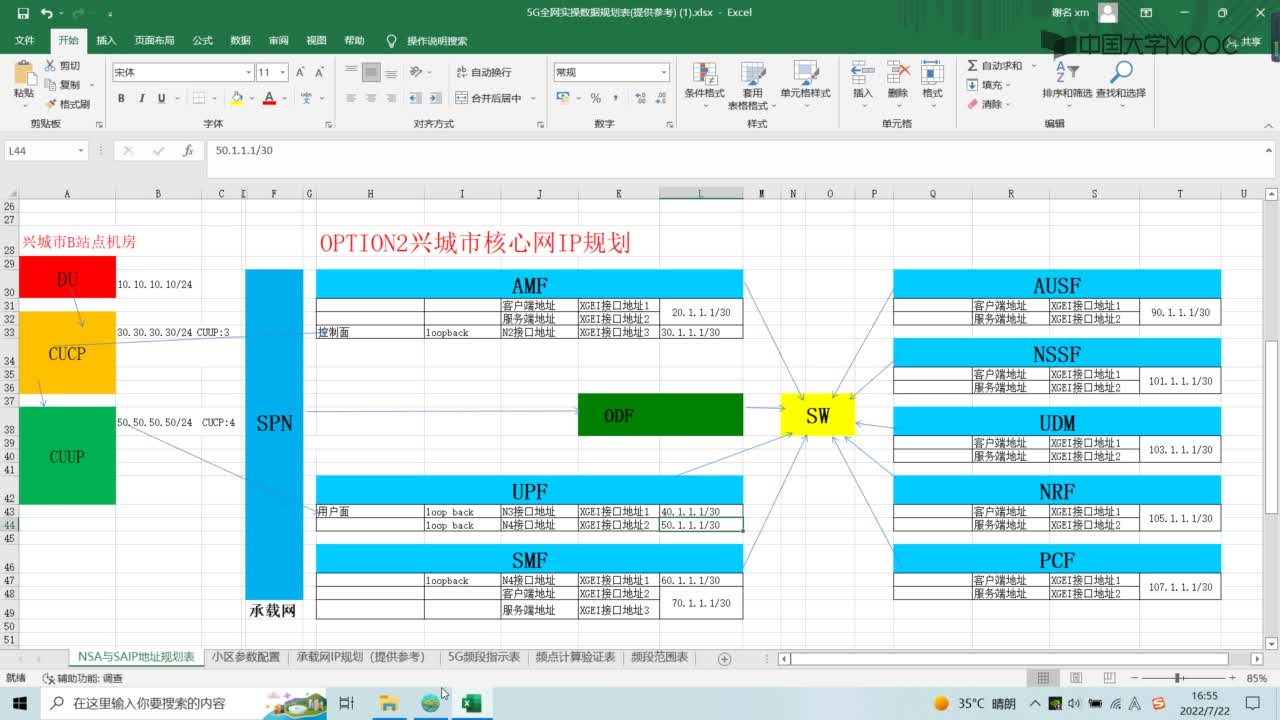
Task: Open Conditional Formatting (条件格式)
Action: point(704,85)
